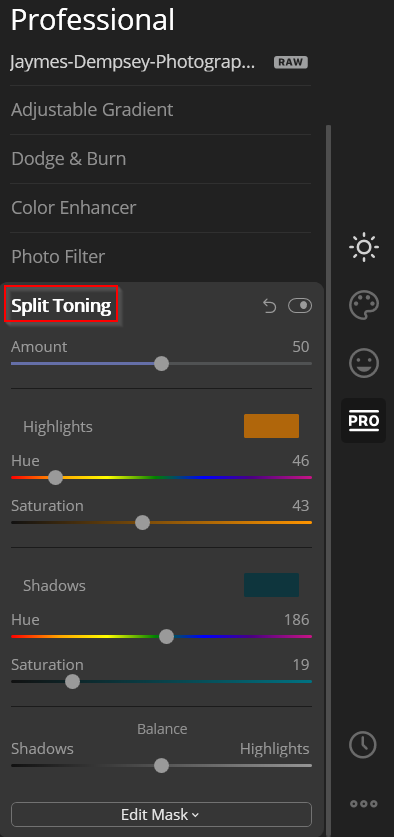Open the three-dots more options icon
This screenshot has height=837, width=394.
point(364,803)
